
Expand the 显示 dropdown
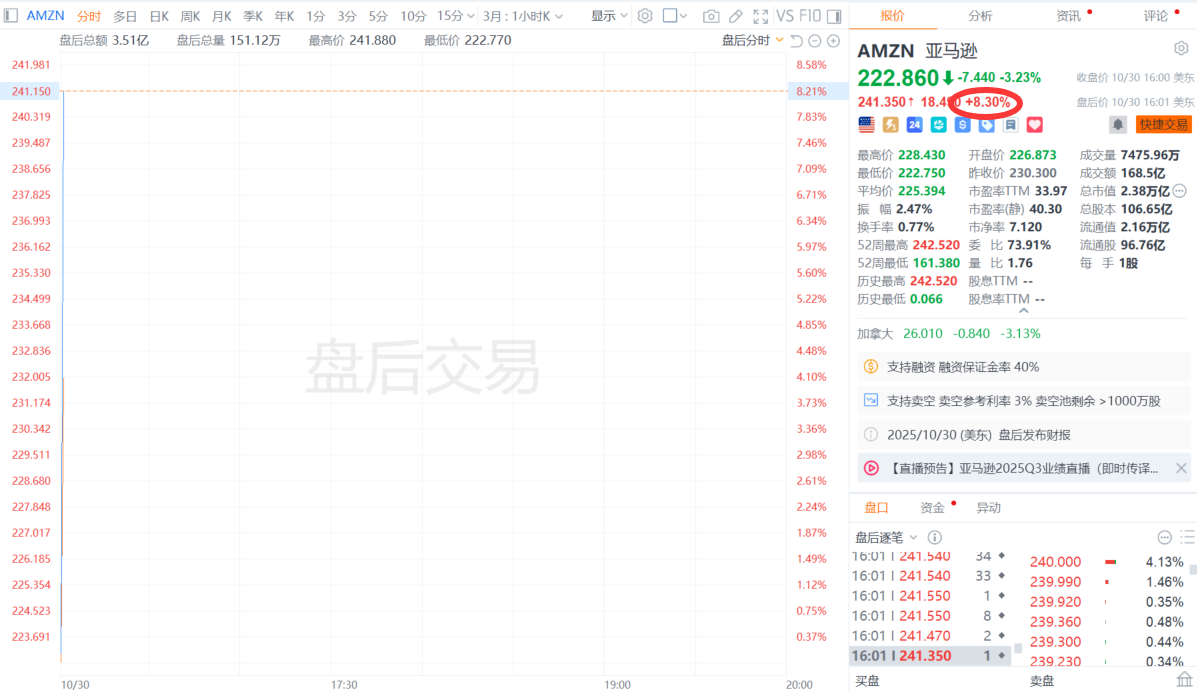pyautogui.click(x=609, y=16)
